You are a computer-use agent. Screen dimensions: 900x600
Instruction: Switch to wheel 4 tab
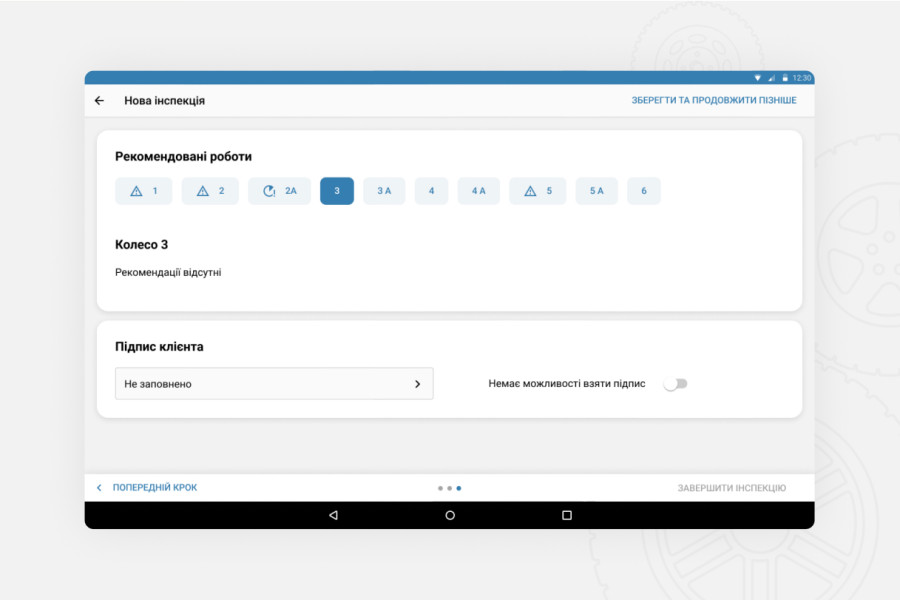point(431,191)
